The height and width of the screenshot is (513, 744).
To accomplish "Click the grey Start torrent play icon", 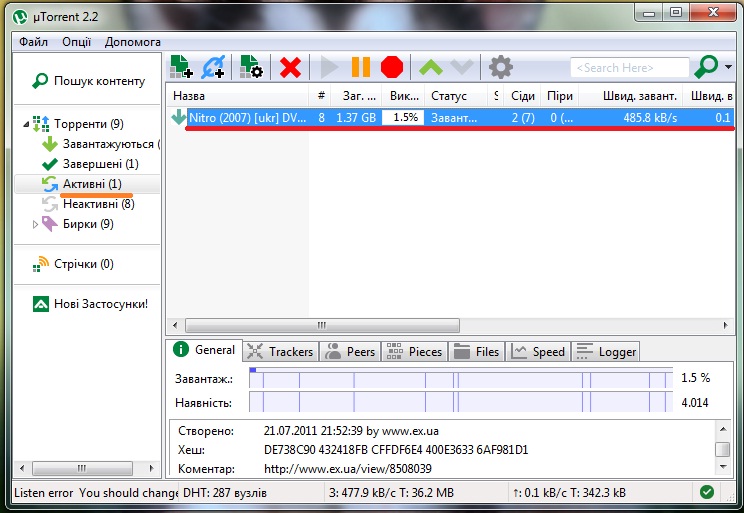I will [329, 67].
